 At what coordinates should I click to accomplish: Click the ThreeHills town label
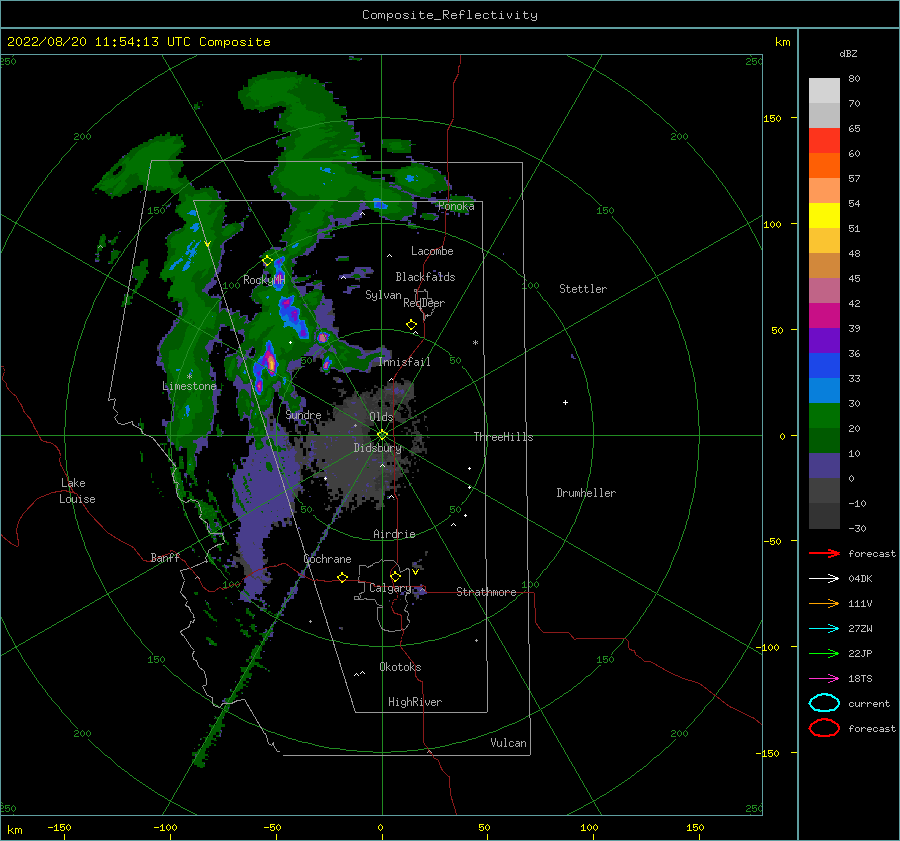(503, 437)
